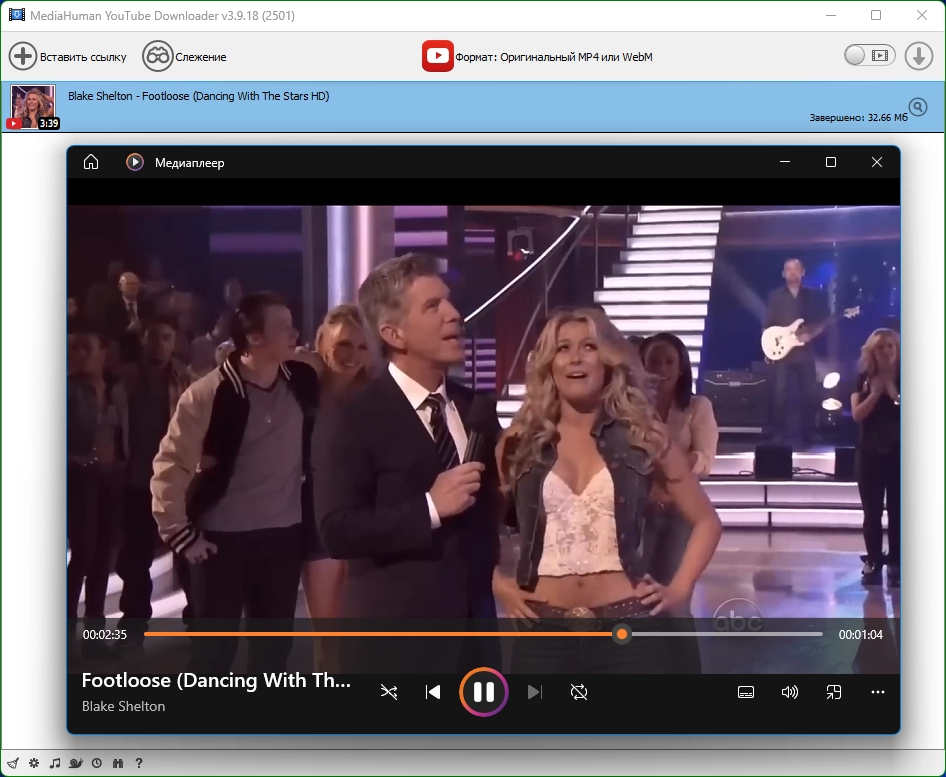Open Слежение binoculars button in toolbar
The height and width of the screenshot is (777, 946).
coord(157,57)
